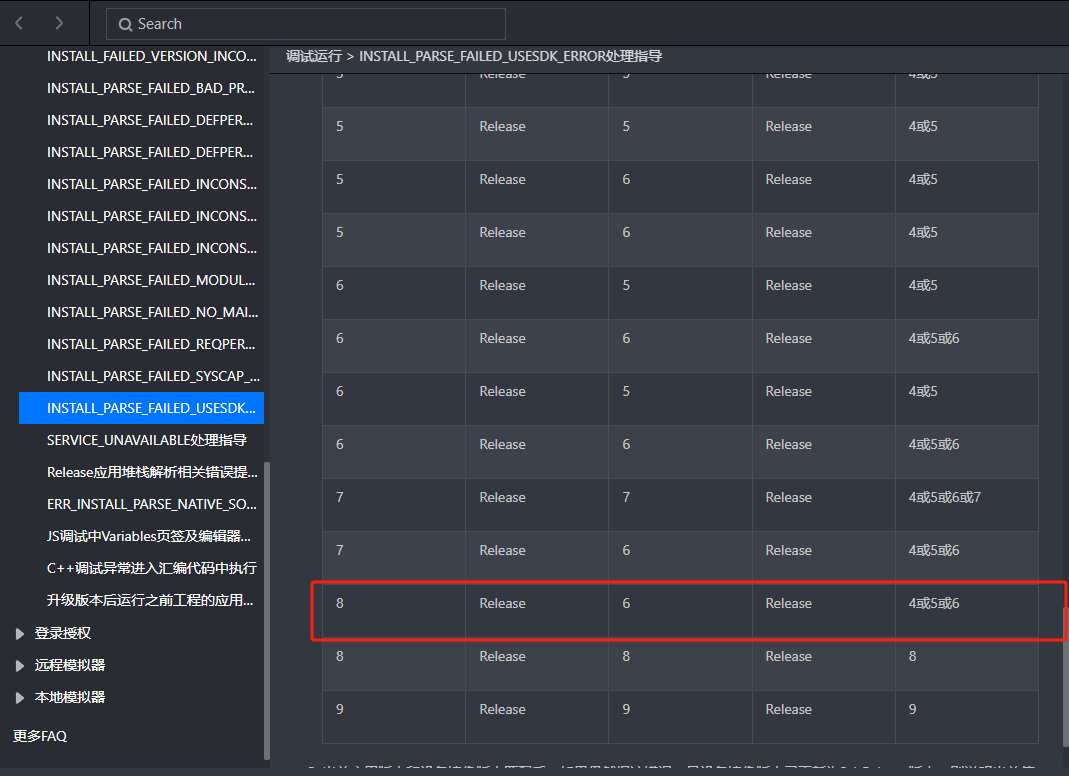1069x776 pixels.
Task: Click the back navigation arrow
Action: click(17, 23)
